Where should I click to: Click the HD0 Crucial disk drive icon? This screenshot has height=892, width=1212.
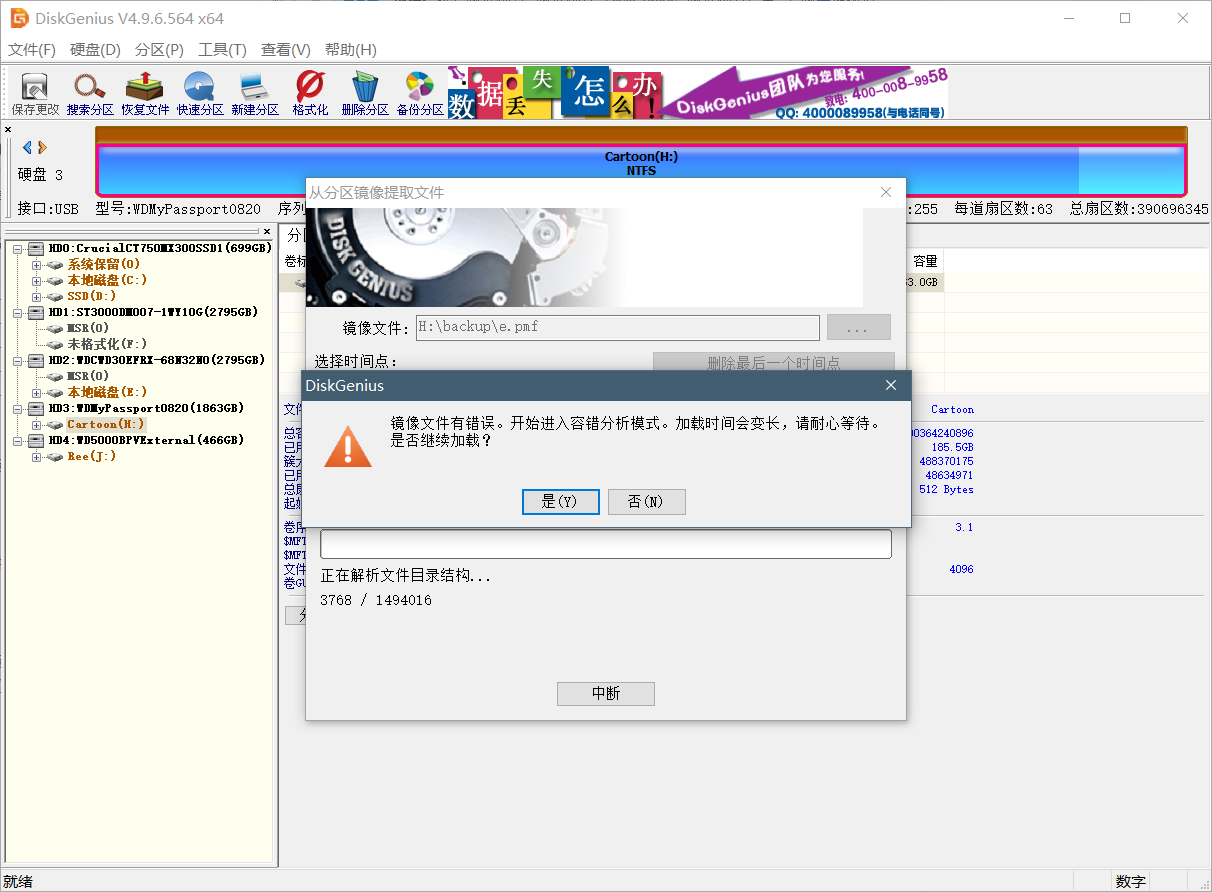36,248
